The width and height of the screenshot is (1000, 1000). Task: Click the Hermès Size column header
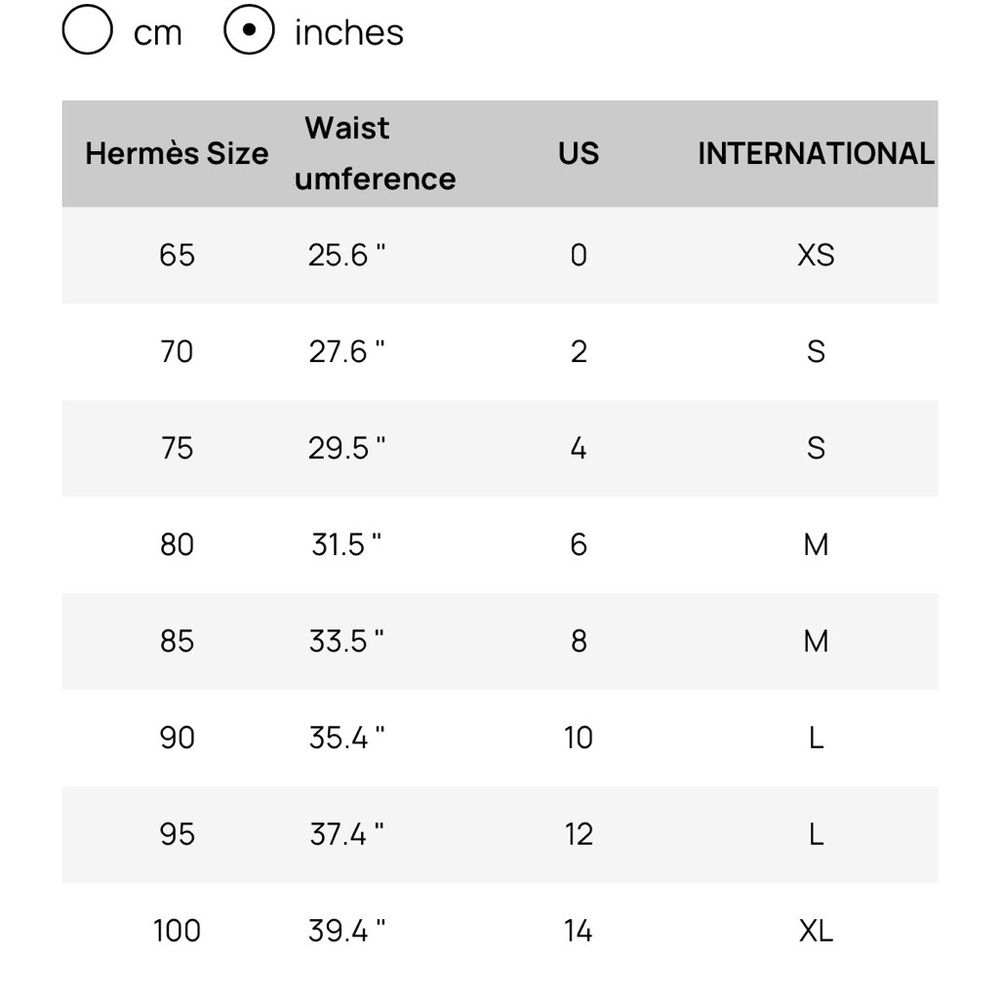pyautogui.click(x=177, y=154)
